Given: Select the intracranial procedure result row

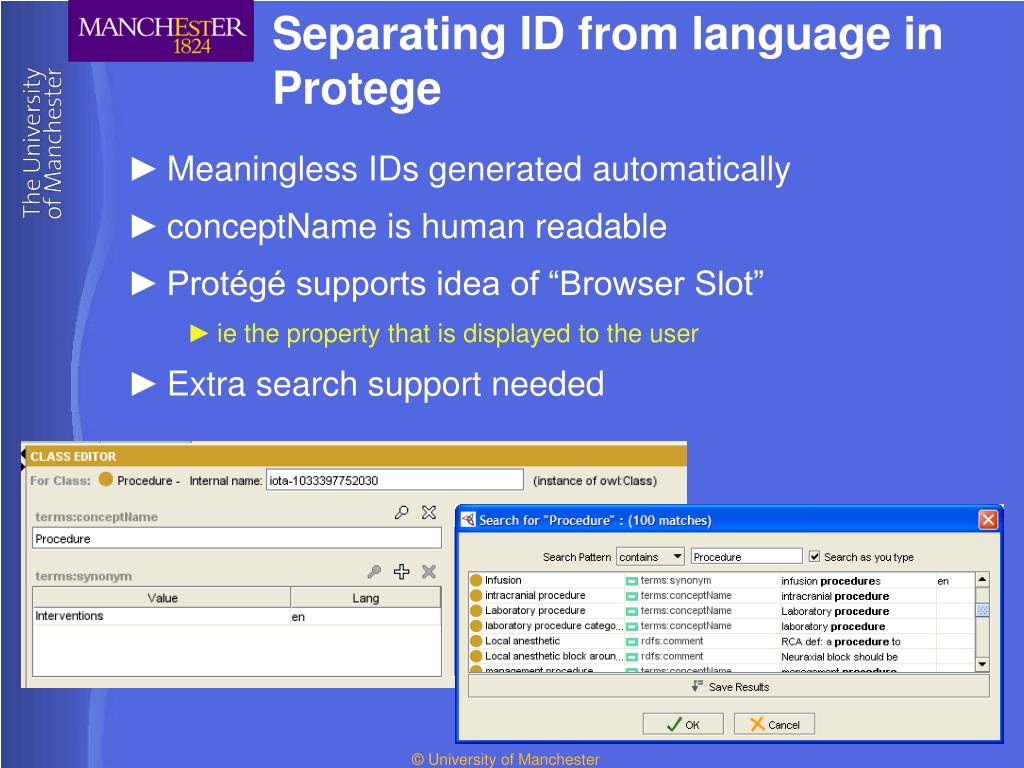Looking at the screenshot, I should click(722, 595).
